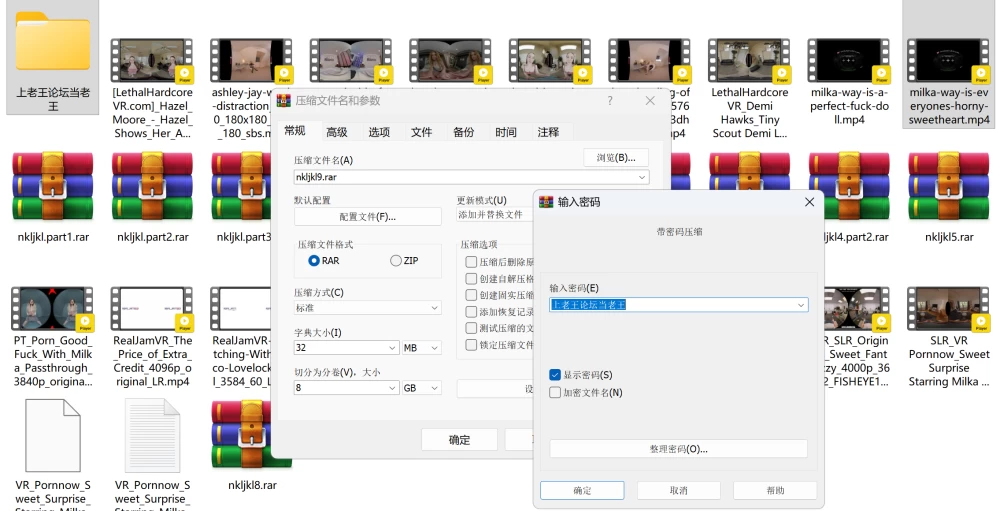
Task: Switch to the 选项 tab
Action: click(x=379, y=132)
